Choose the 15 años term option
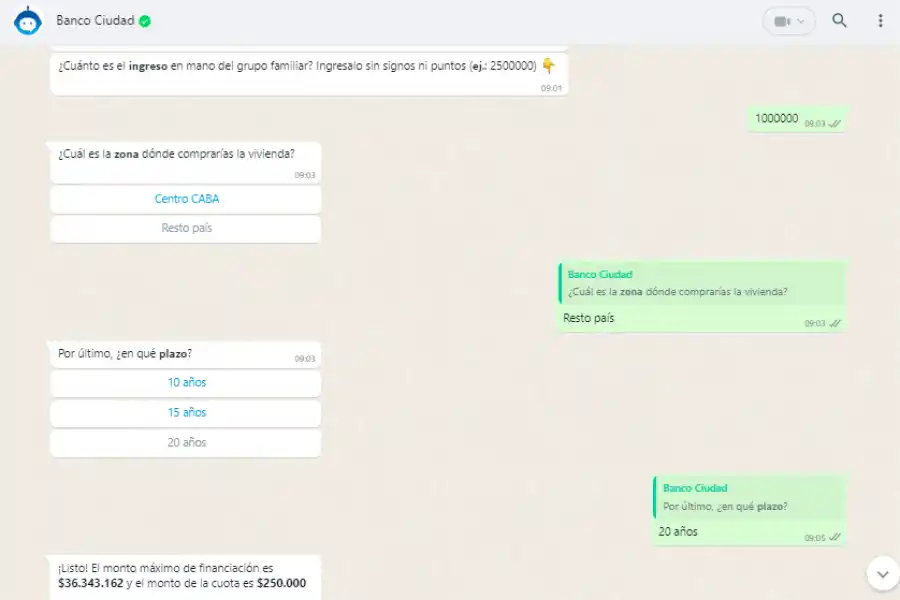This screenshot has height=600, width=900. [185, 412]
